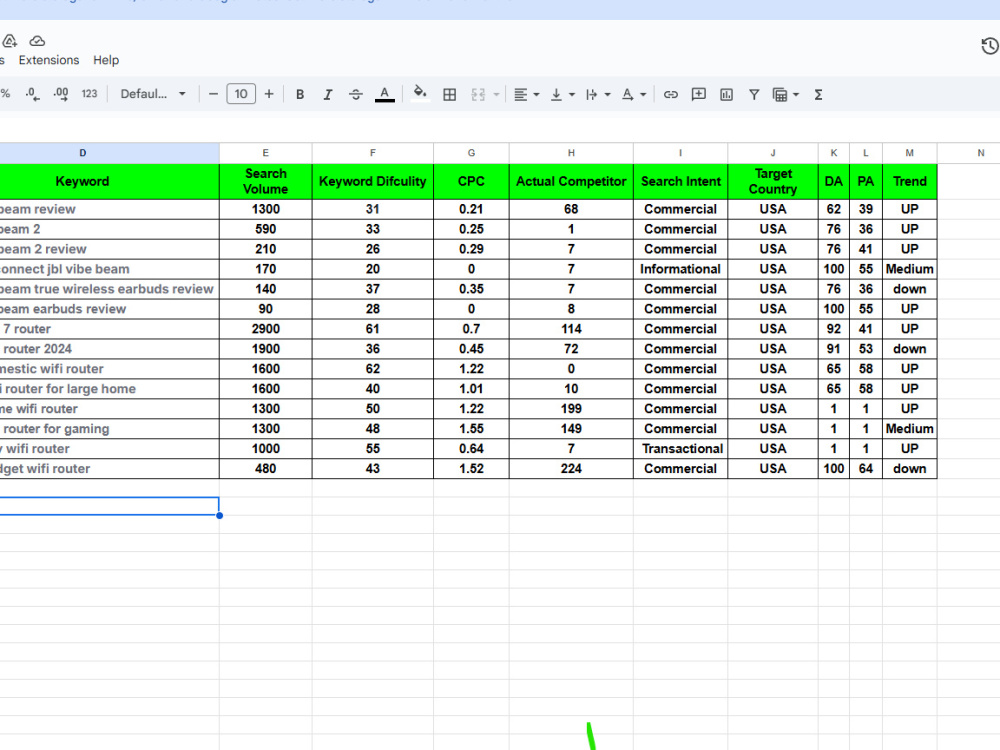1000x750 pixels.
Task: Select column E header
Action: pyautogui.click(x=265, y=153)
